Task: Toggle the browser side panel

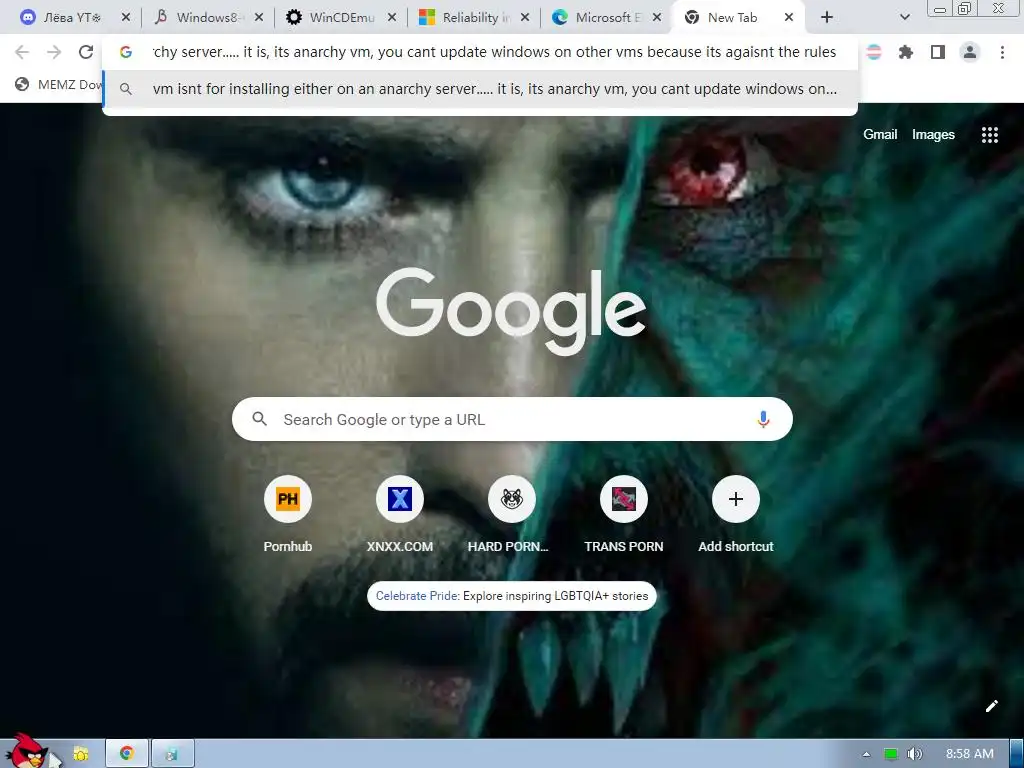Action: [x=938, y=52]
